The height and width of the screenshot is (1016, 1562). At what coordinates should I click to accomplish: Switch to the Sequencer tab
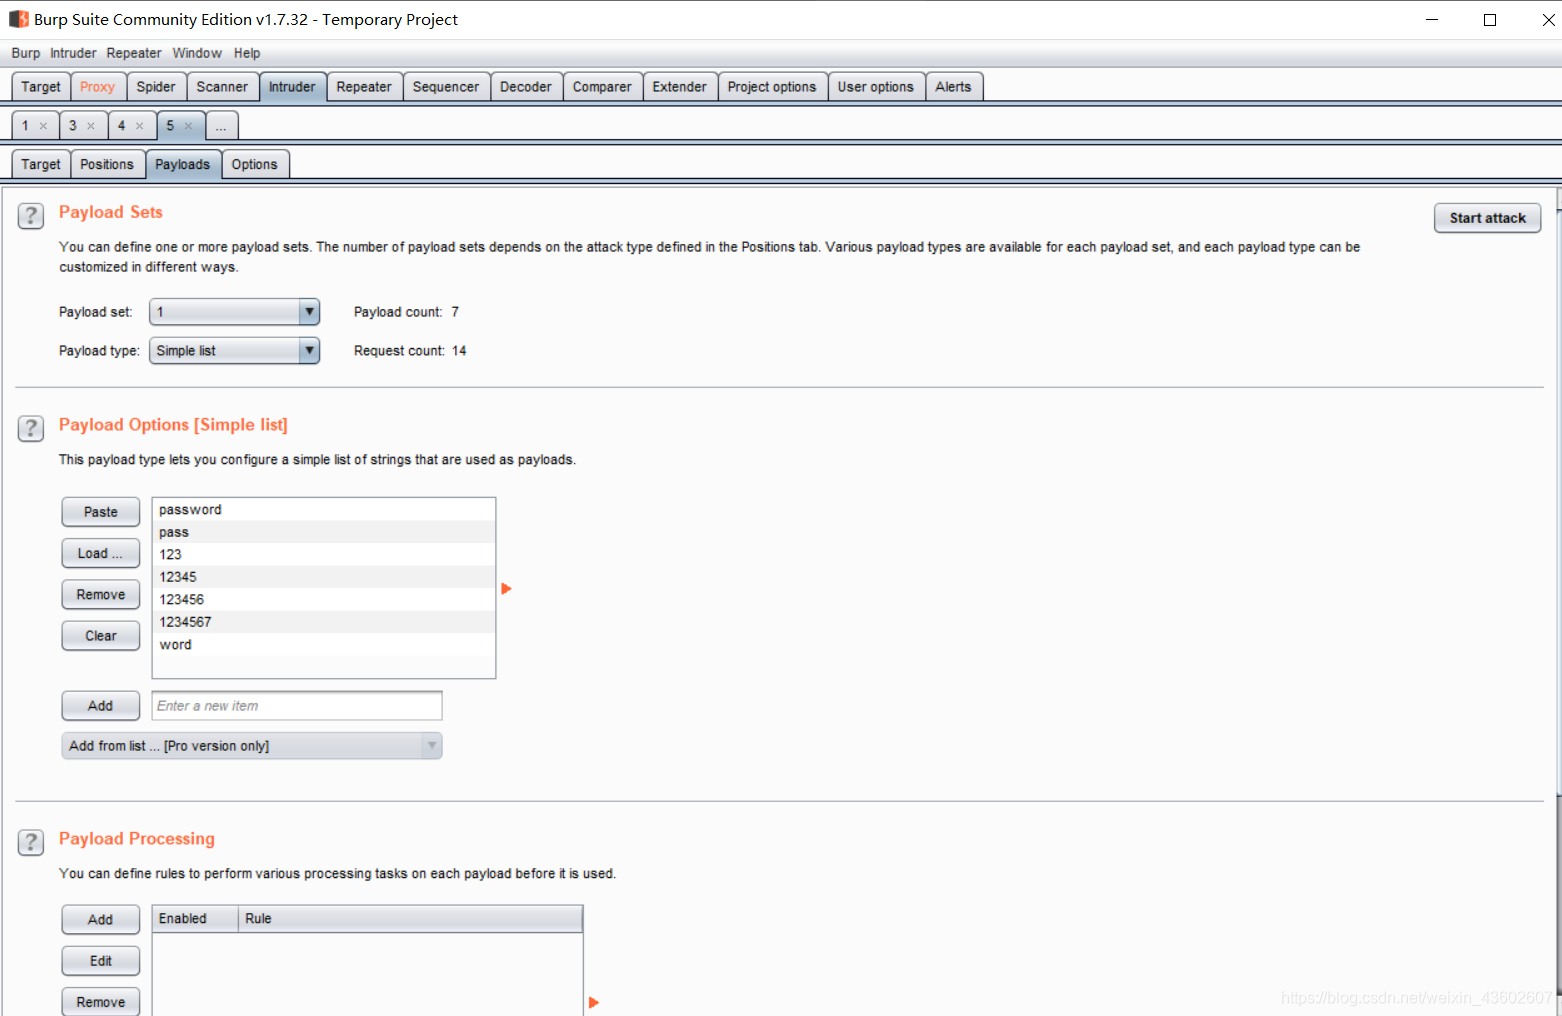[x=446, y=87]
